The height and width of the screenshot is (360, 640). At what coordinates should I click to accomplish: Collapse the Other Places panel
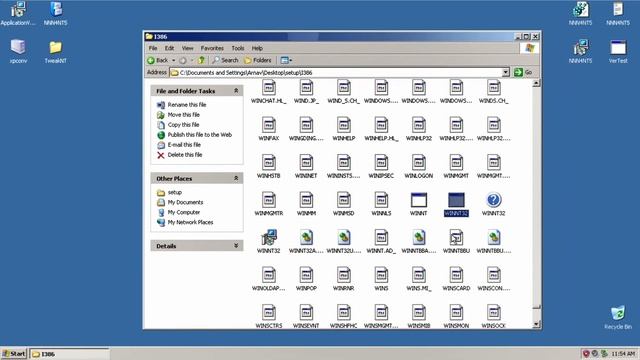tap(236, 178)
